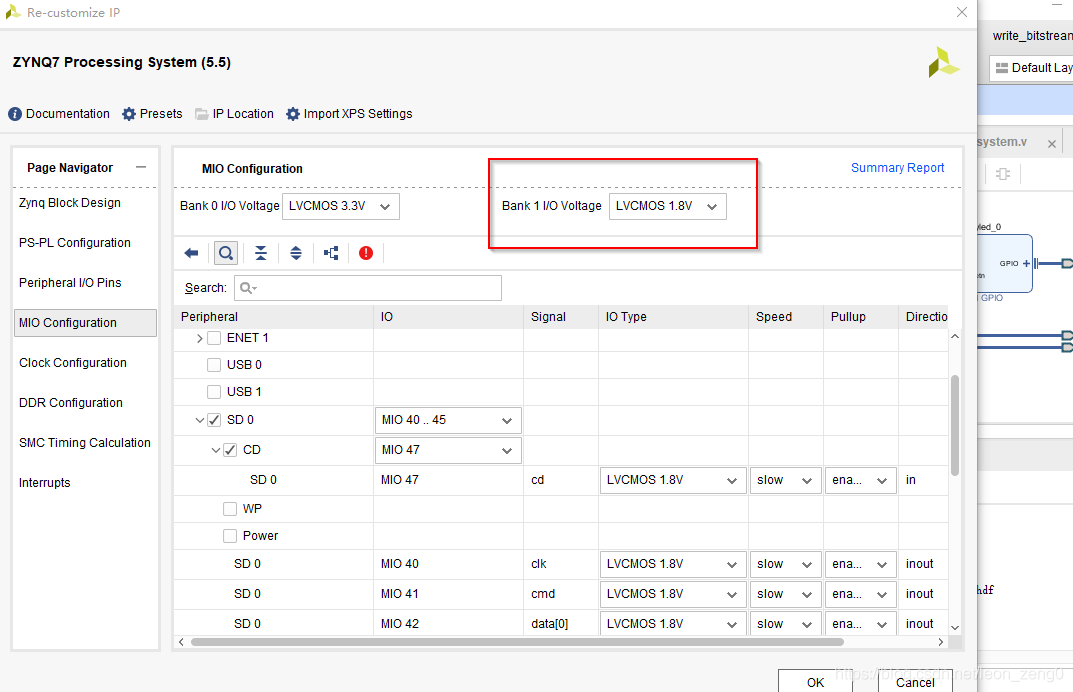This screenshot has height=692, width=1073.
Task: Click the collapse all toolbar icon
Action: [261, 253]
